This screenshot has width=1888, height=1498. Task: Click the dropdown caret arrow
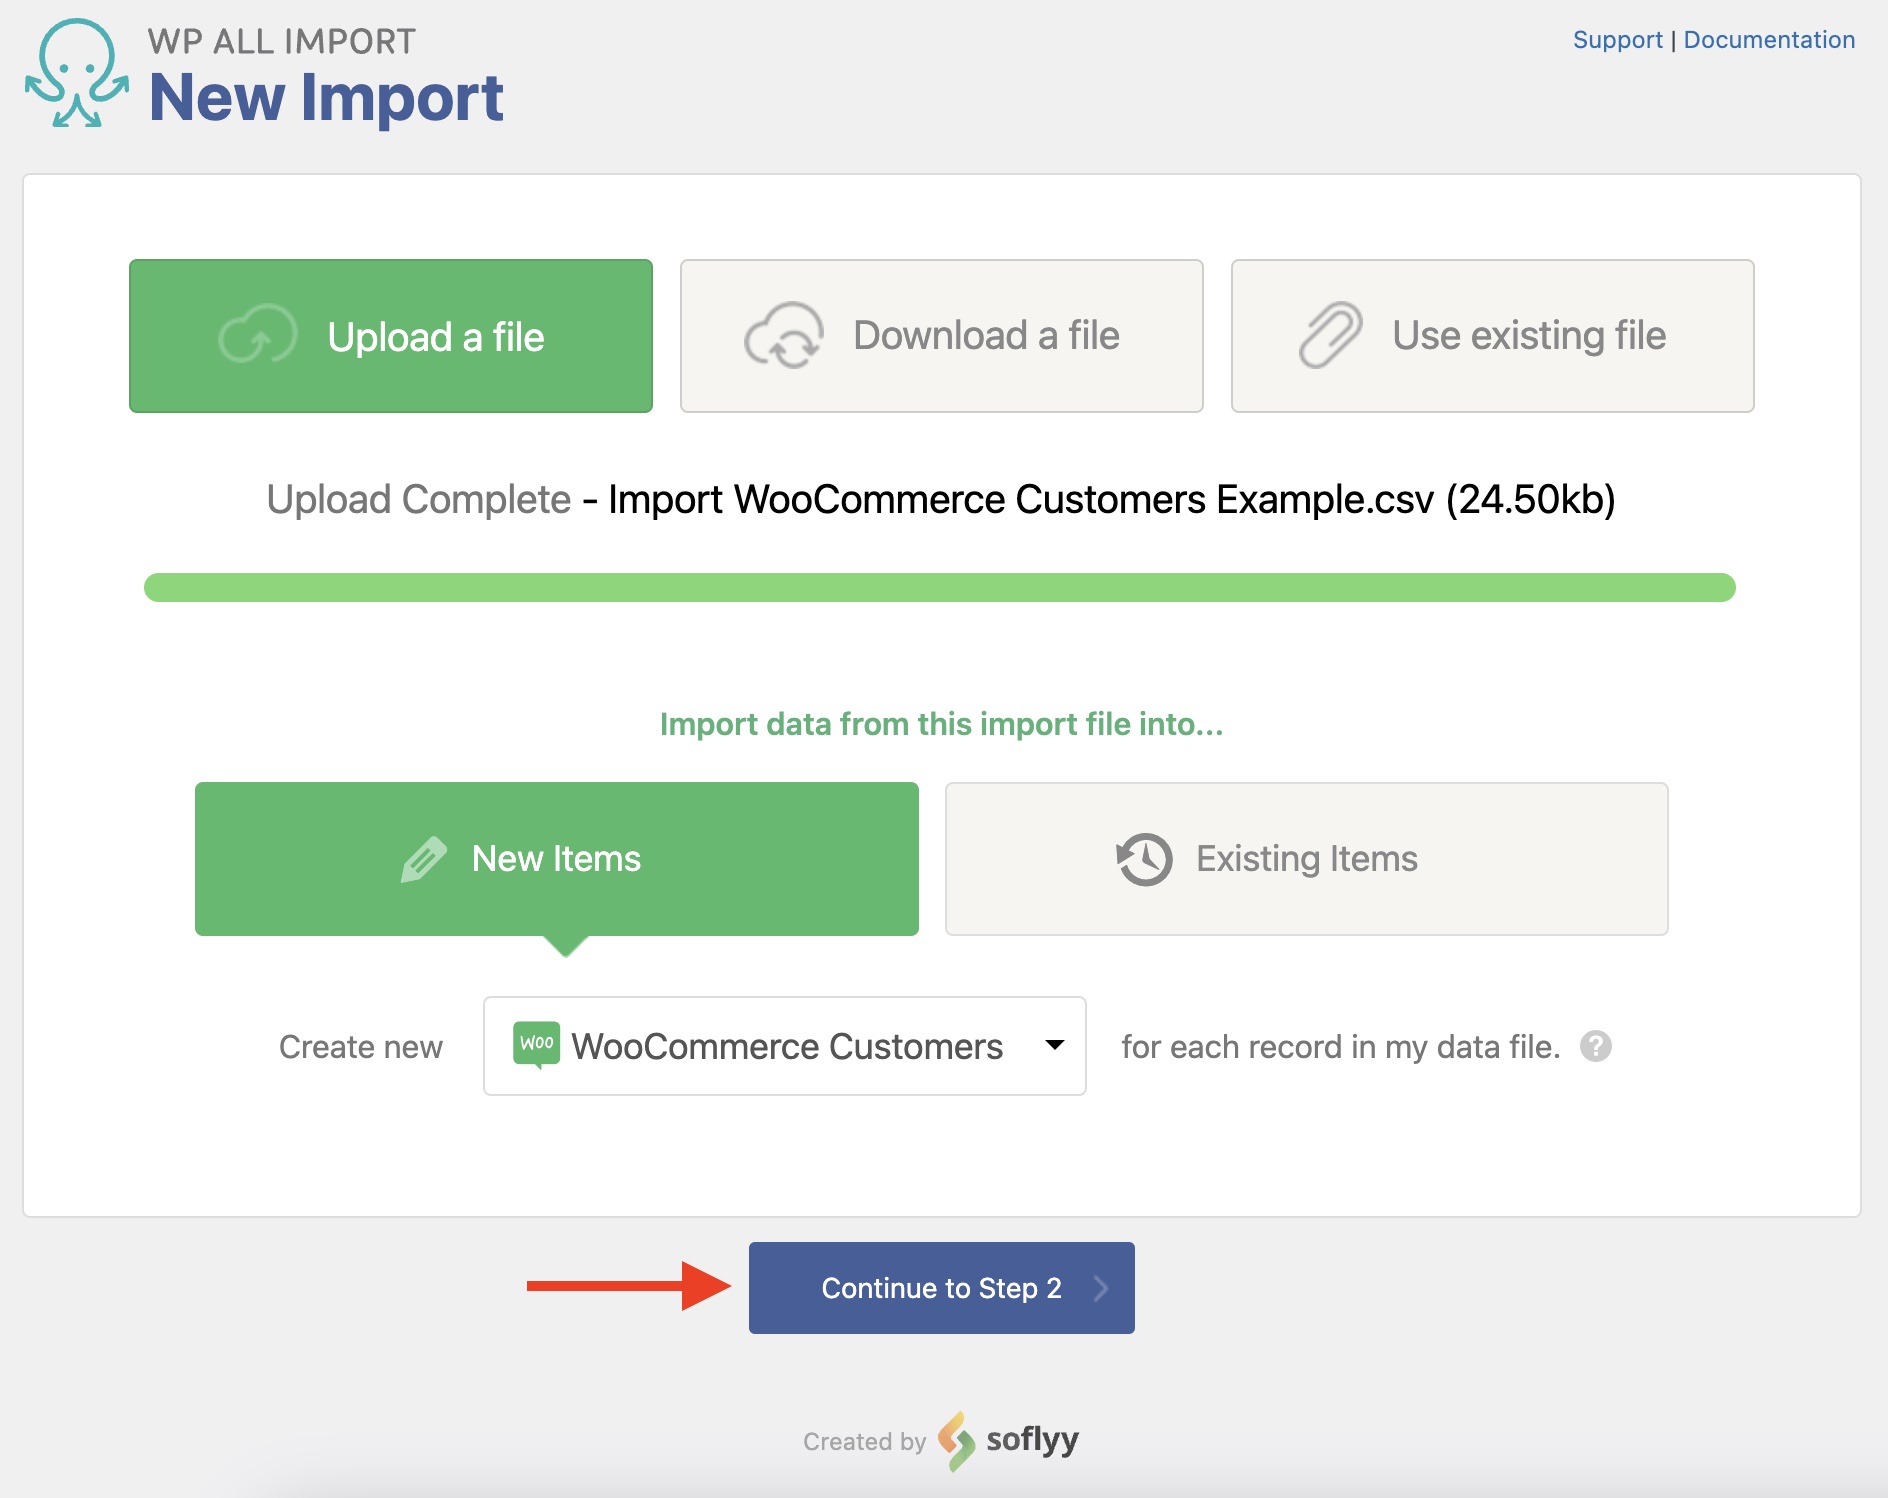(1055, 1045)
